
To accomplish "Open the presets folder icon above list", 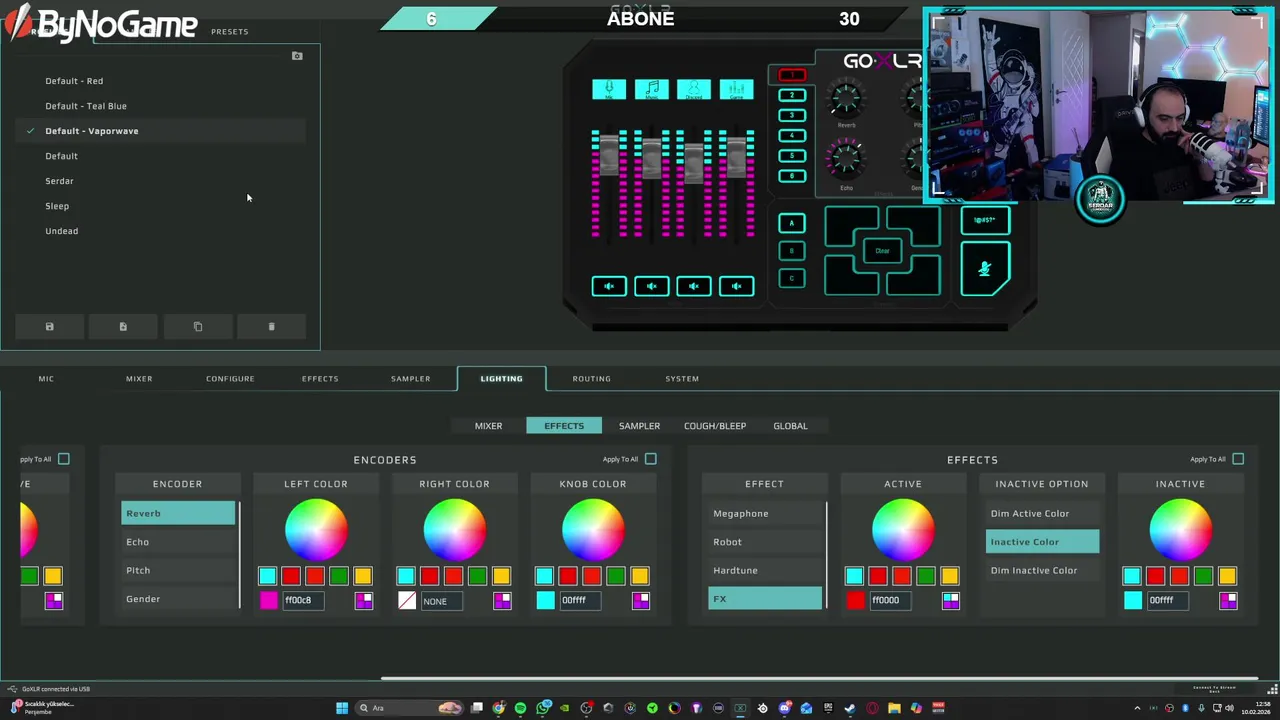I will [297, 56].
